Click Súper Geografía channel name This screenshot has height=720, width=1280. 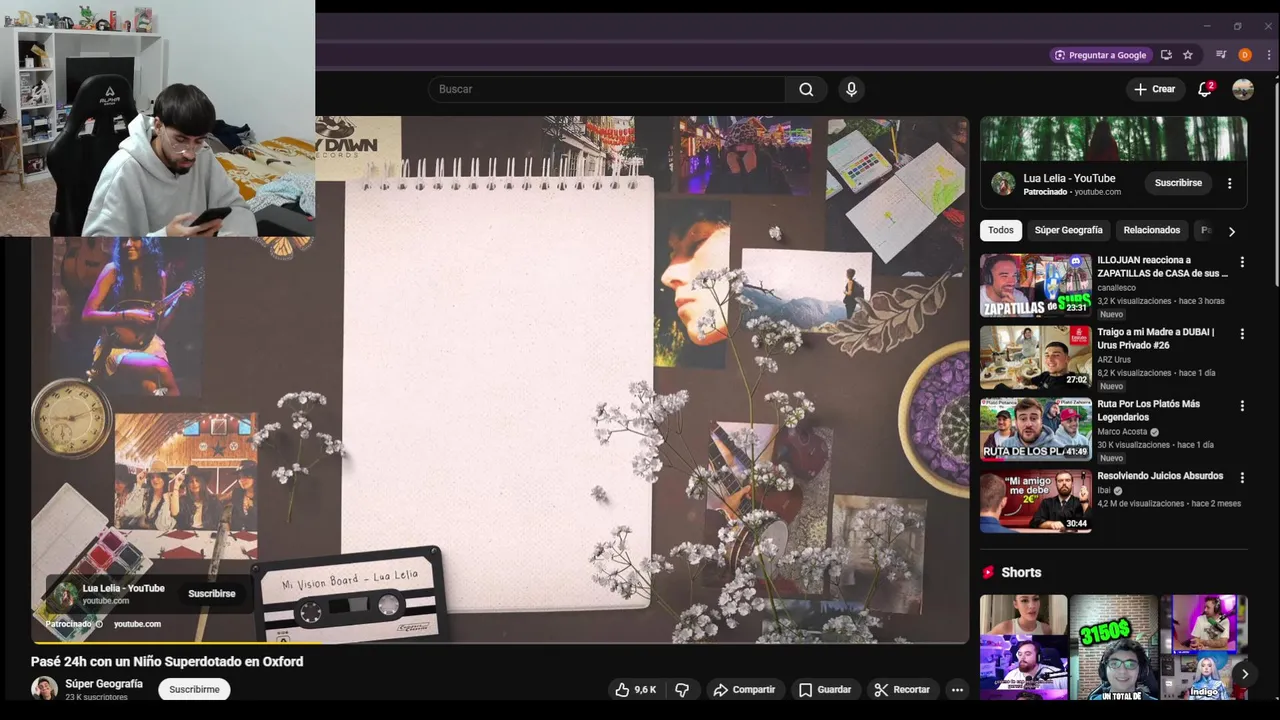104,684
